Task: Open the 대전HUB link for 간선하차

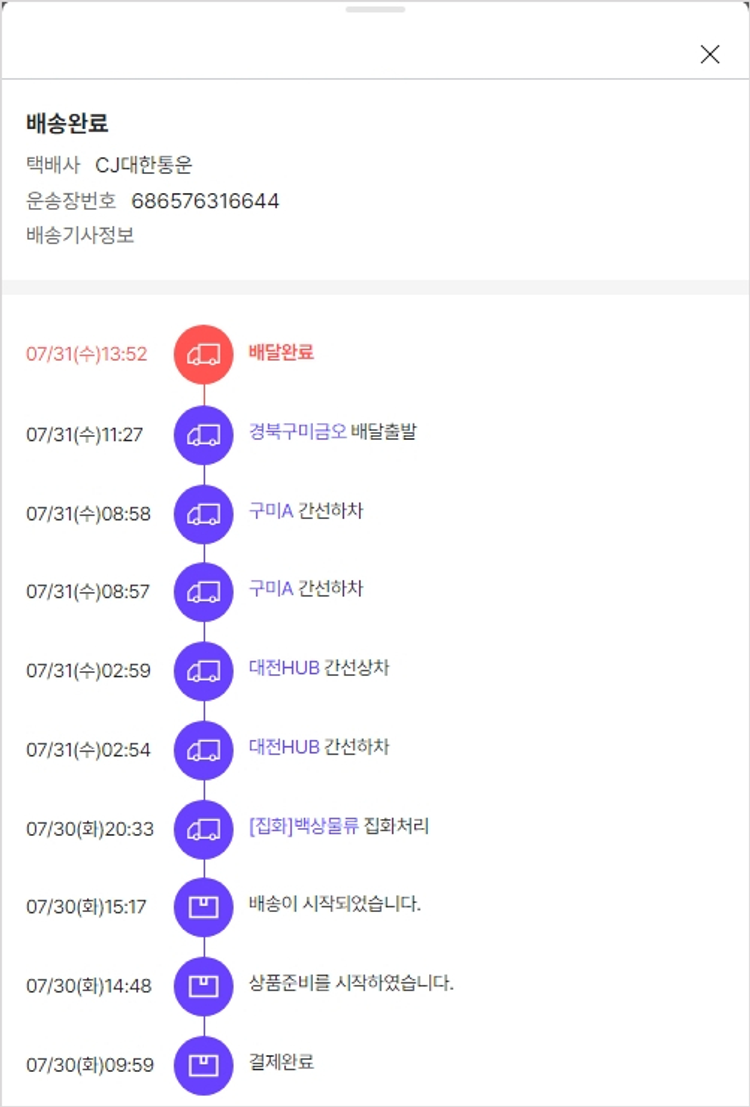Action: coord(284,747)
